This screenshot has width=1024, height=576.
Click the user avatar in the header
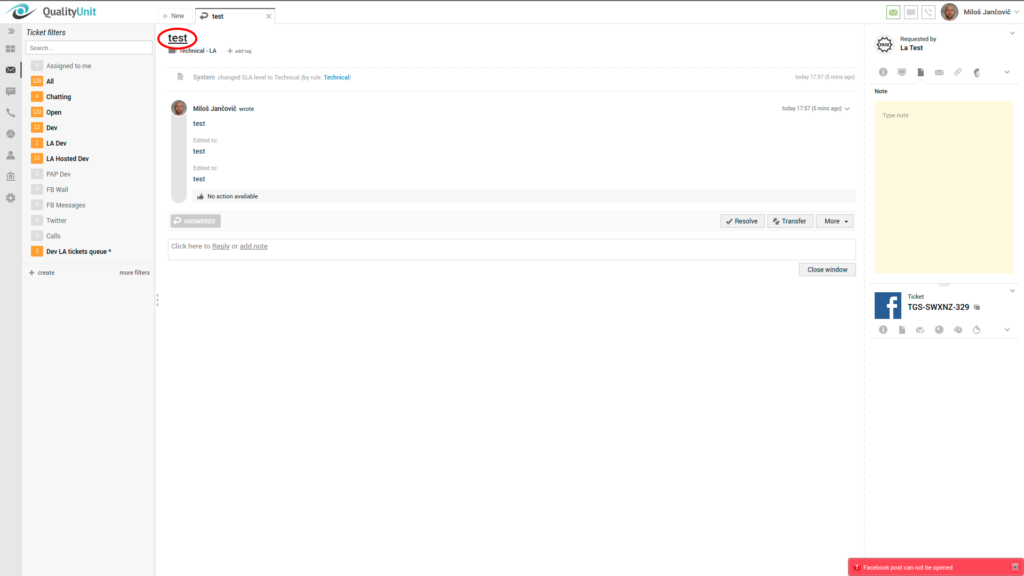click(x=950, y=12)
